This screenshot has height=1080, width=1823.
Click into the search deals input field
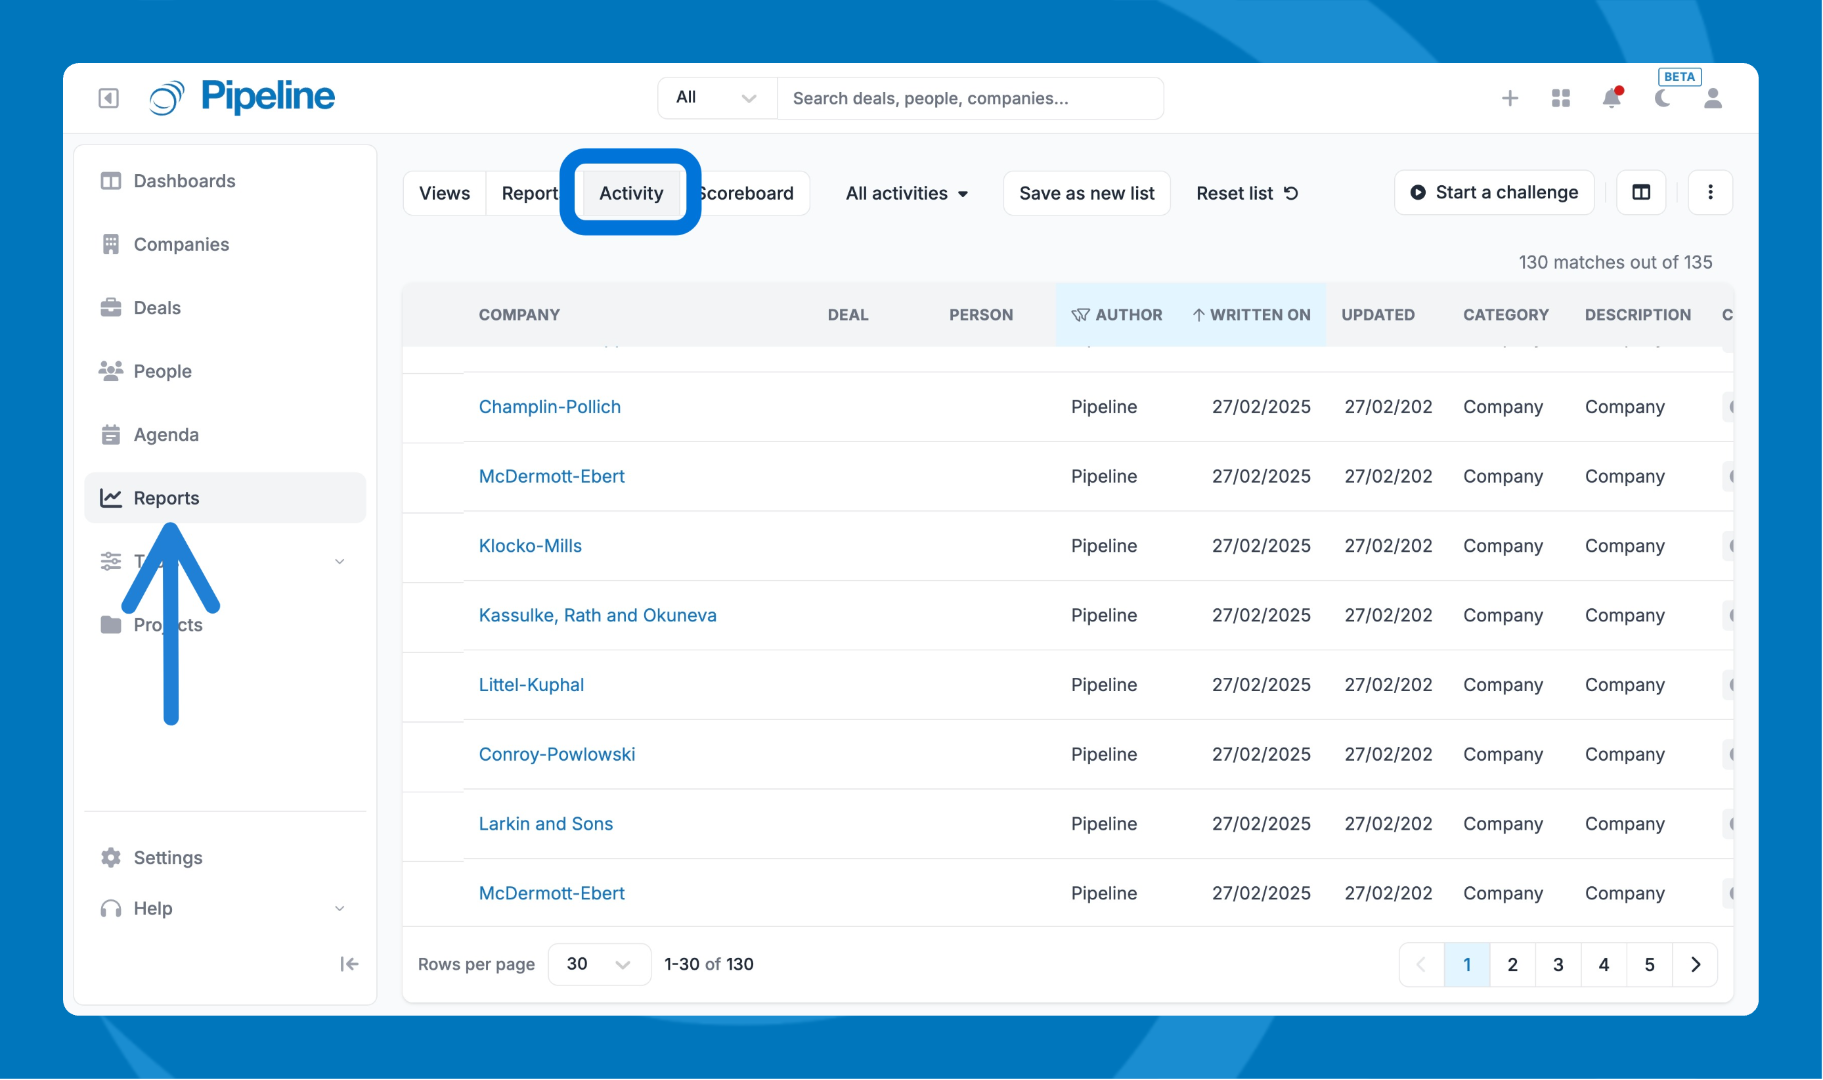(x=970, y=98)
